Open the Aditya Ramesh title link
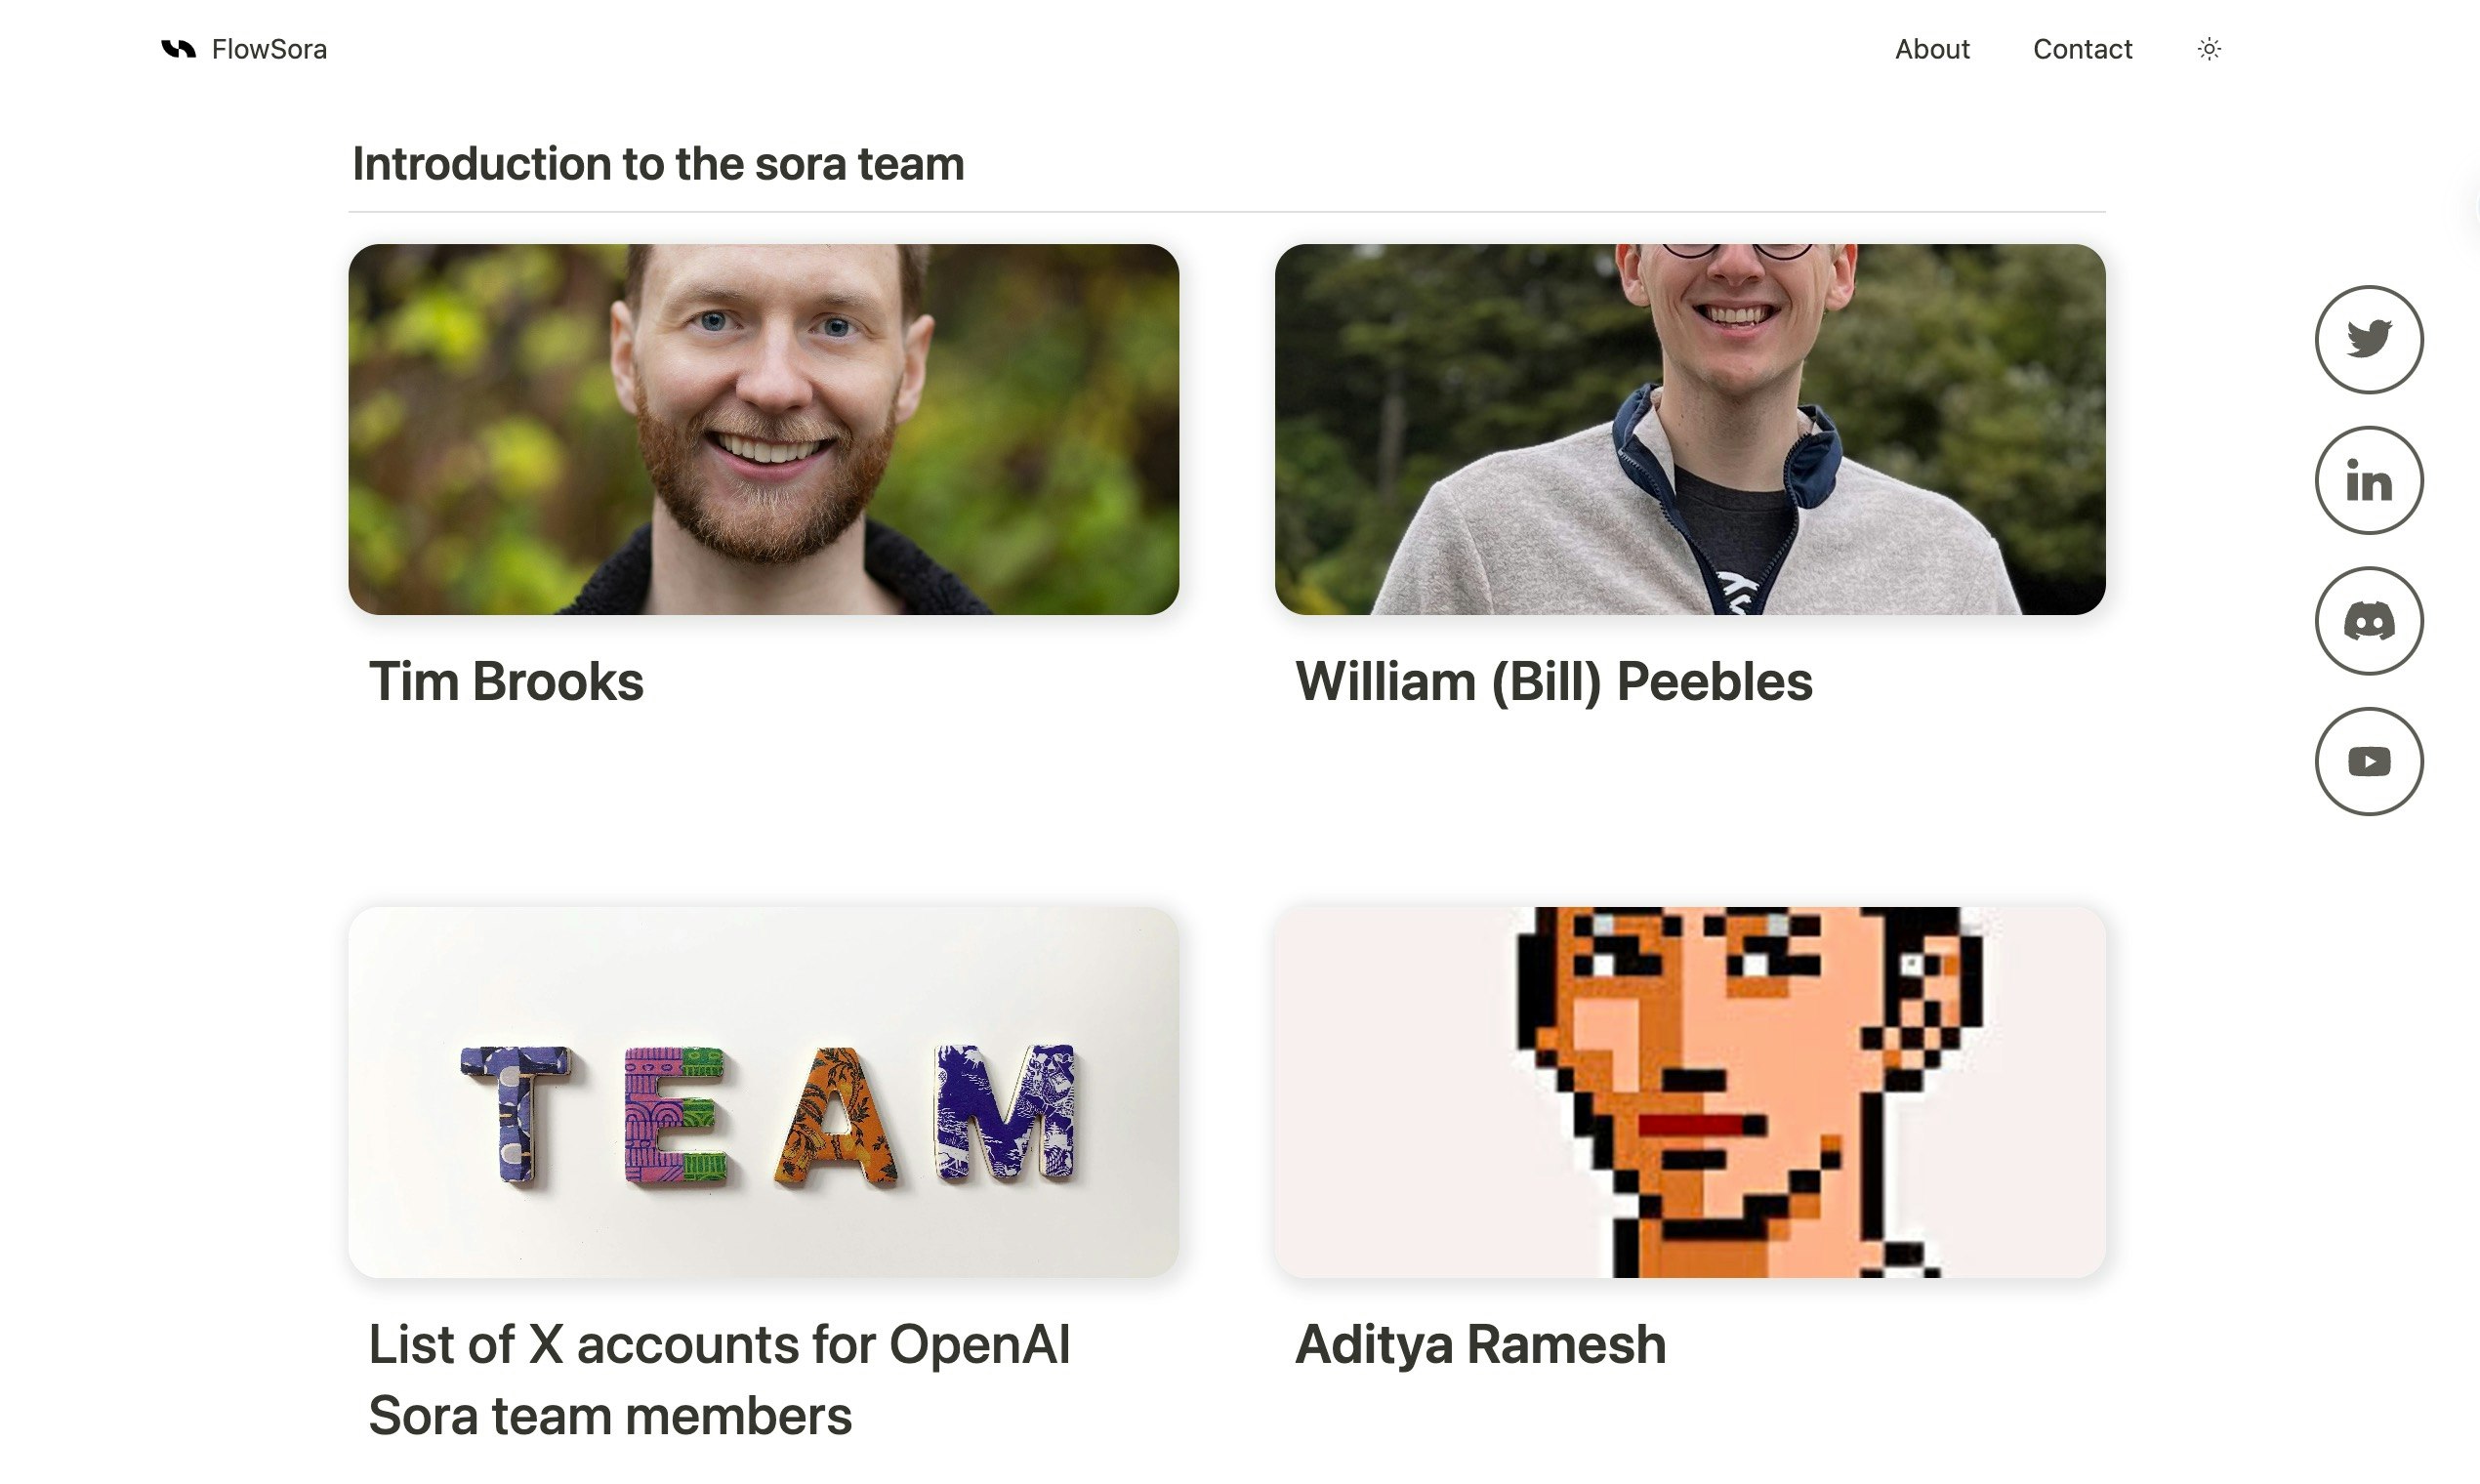Screen dimensions: 2480x1484 coord(1480,1344)
